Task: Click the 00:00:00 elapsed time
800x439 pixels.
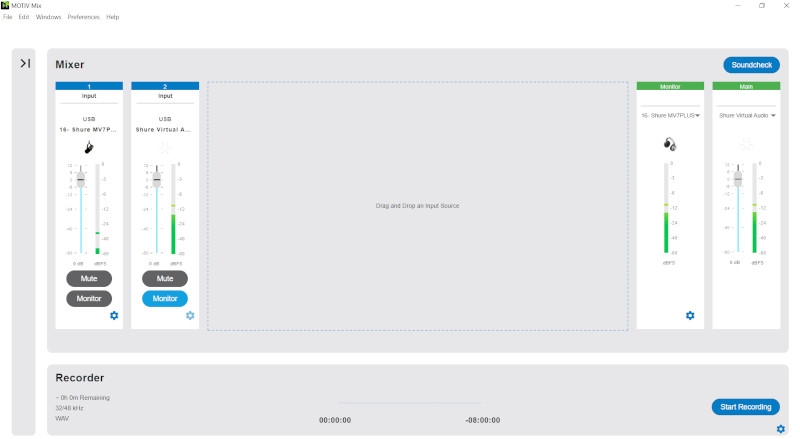Action: pyautogui.click(x=335, y=420)
